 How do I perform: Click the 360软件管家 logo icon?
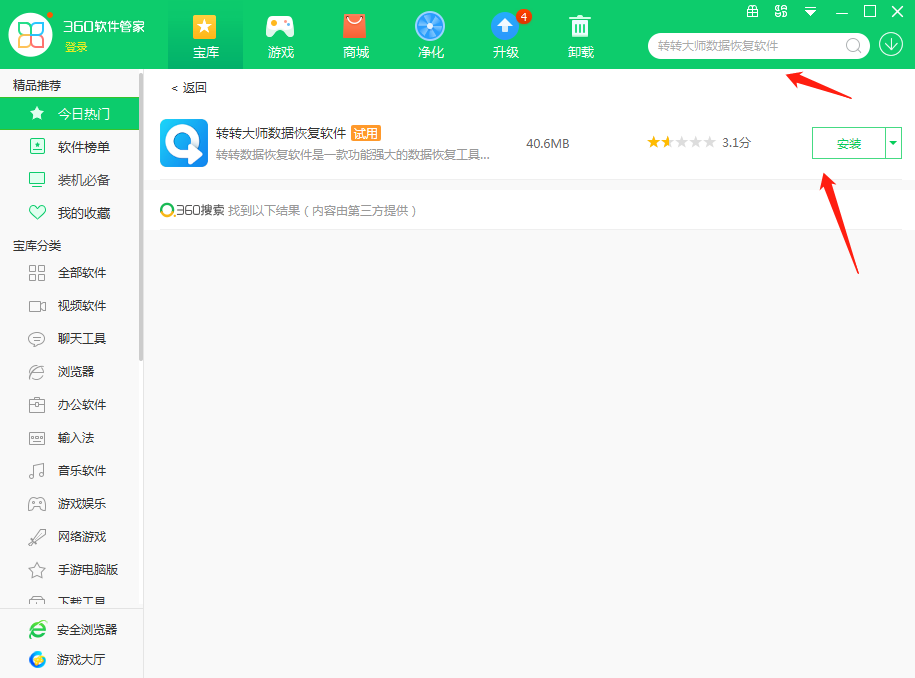click(x=30, y=34)
